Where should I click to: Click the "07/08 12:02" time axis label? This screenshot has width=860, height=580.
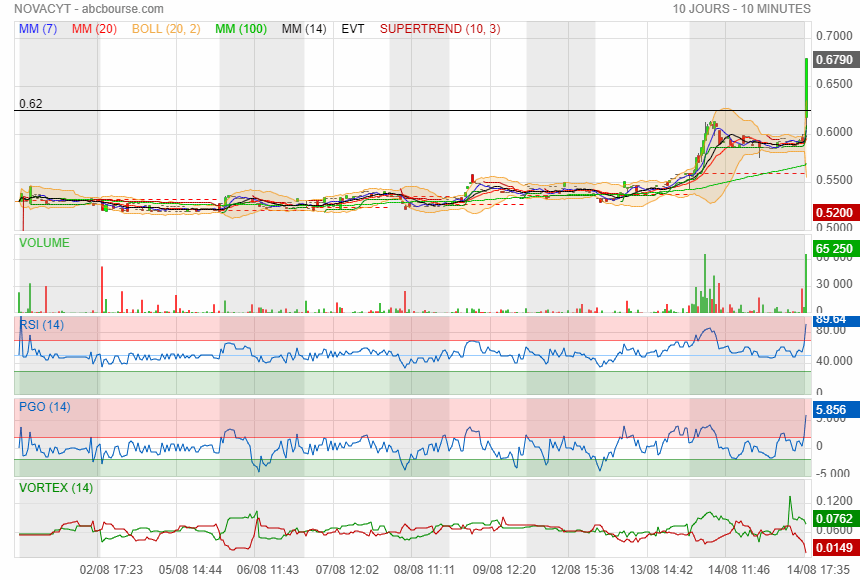[347, 570]
